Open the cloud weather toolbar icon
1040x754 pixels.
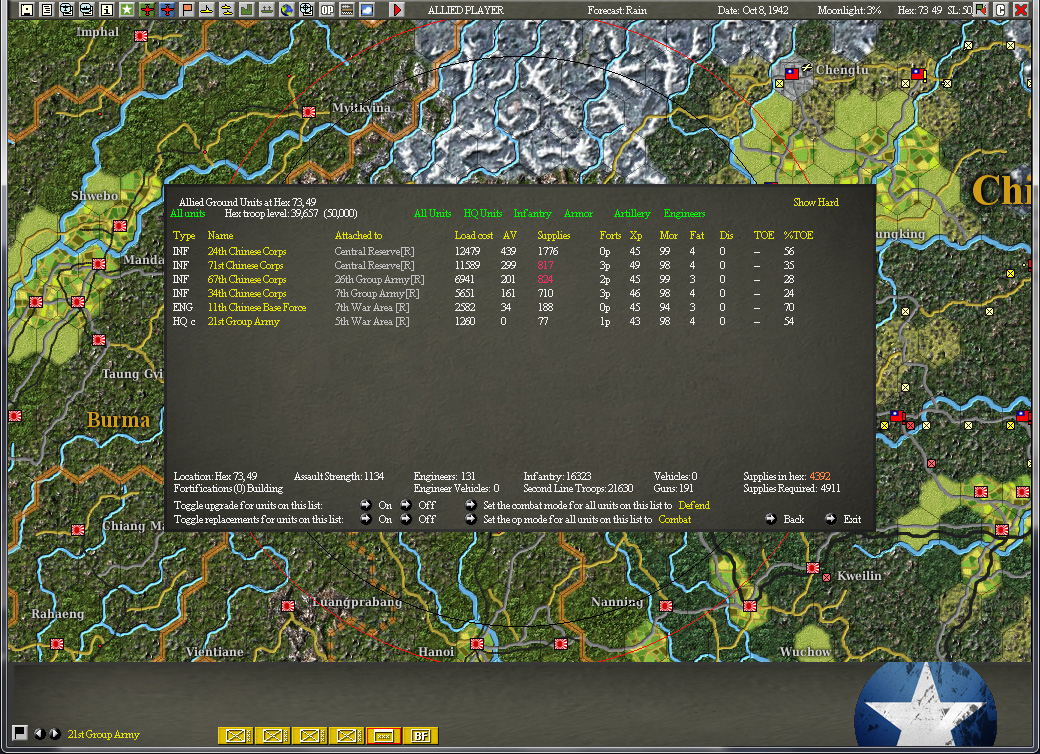tap(367, 9)
